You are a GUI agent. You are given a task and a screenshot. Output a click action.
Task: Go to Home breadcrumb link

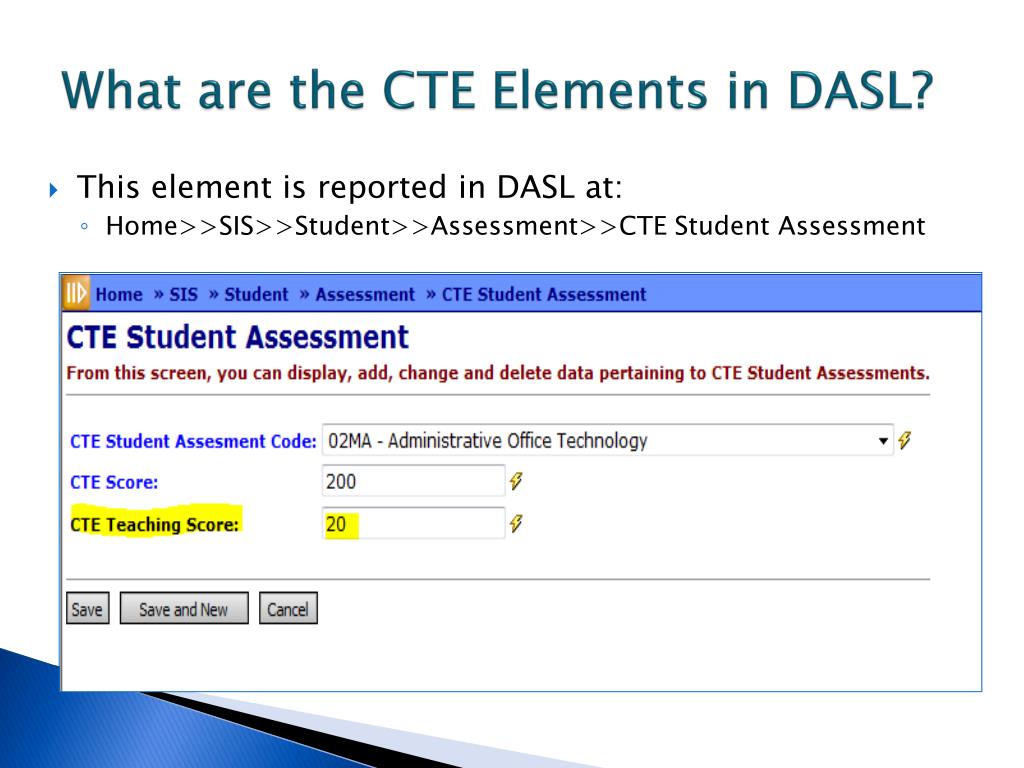tap(119, 295)
